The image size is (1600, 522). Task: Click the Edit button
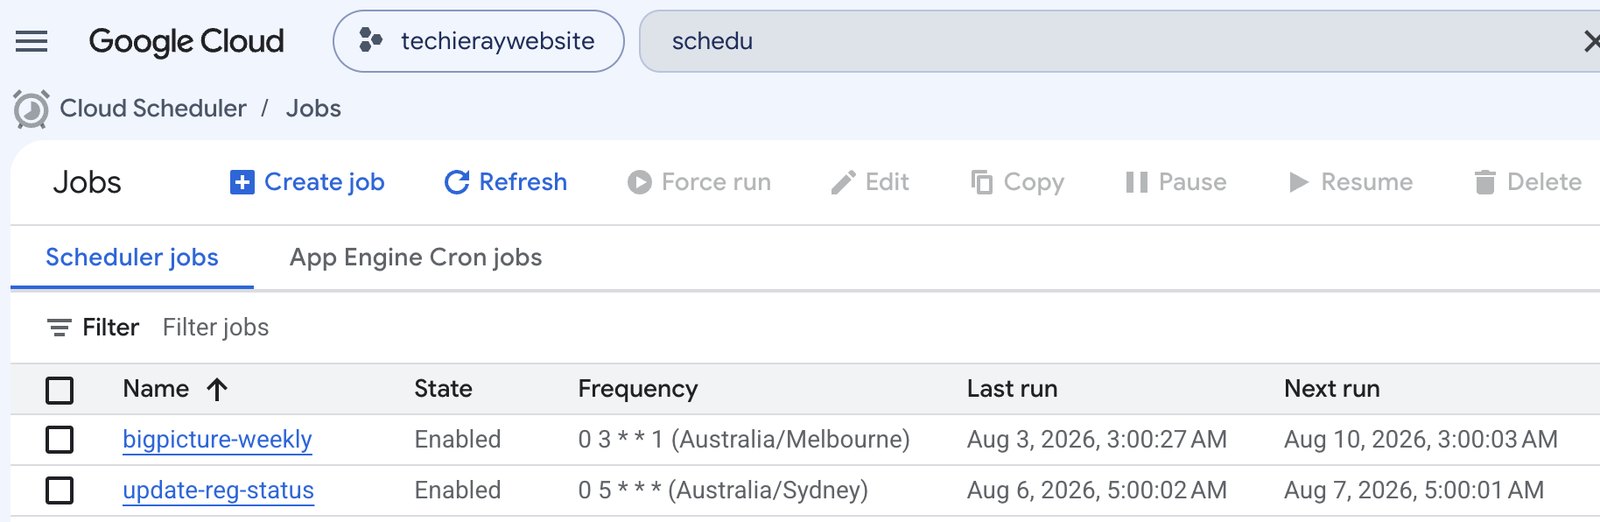pos(870,182)
